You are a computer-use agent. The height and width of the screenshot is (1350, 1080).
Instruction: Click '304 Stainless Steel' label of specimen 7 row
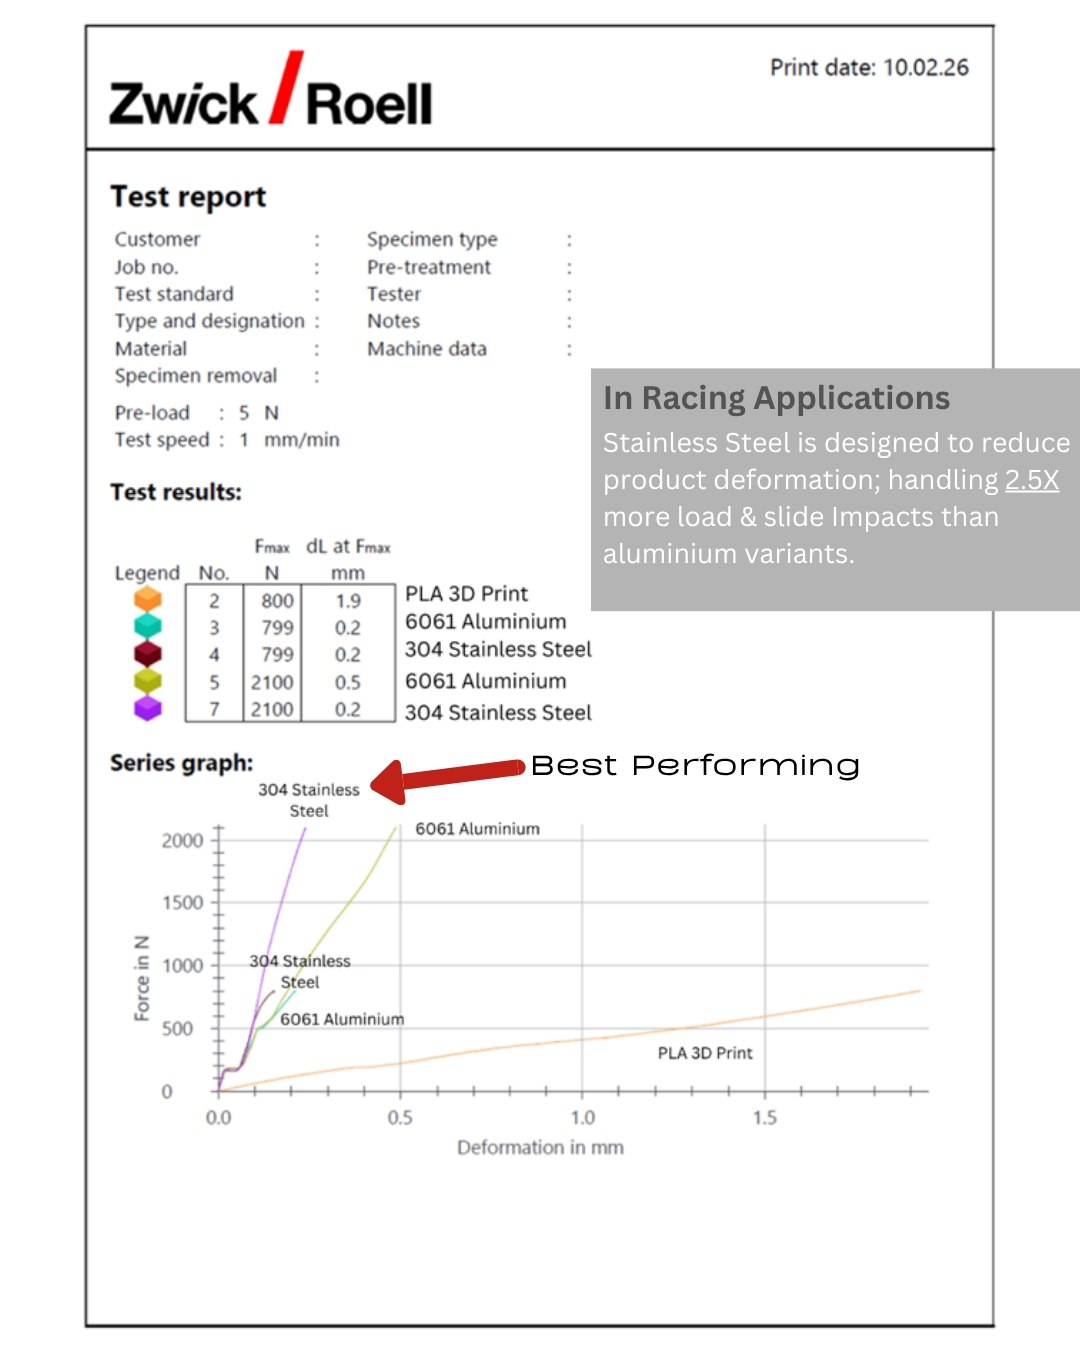pos(498,713)
